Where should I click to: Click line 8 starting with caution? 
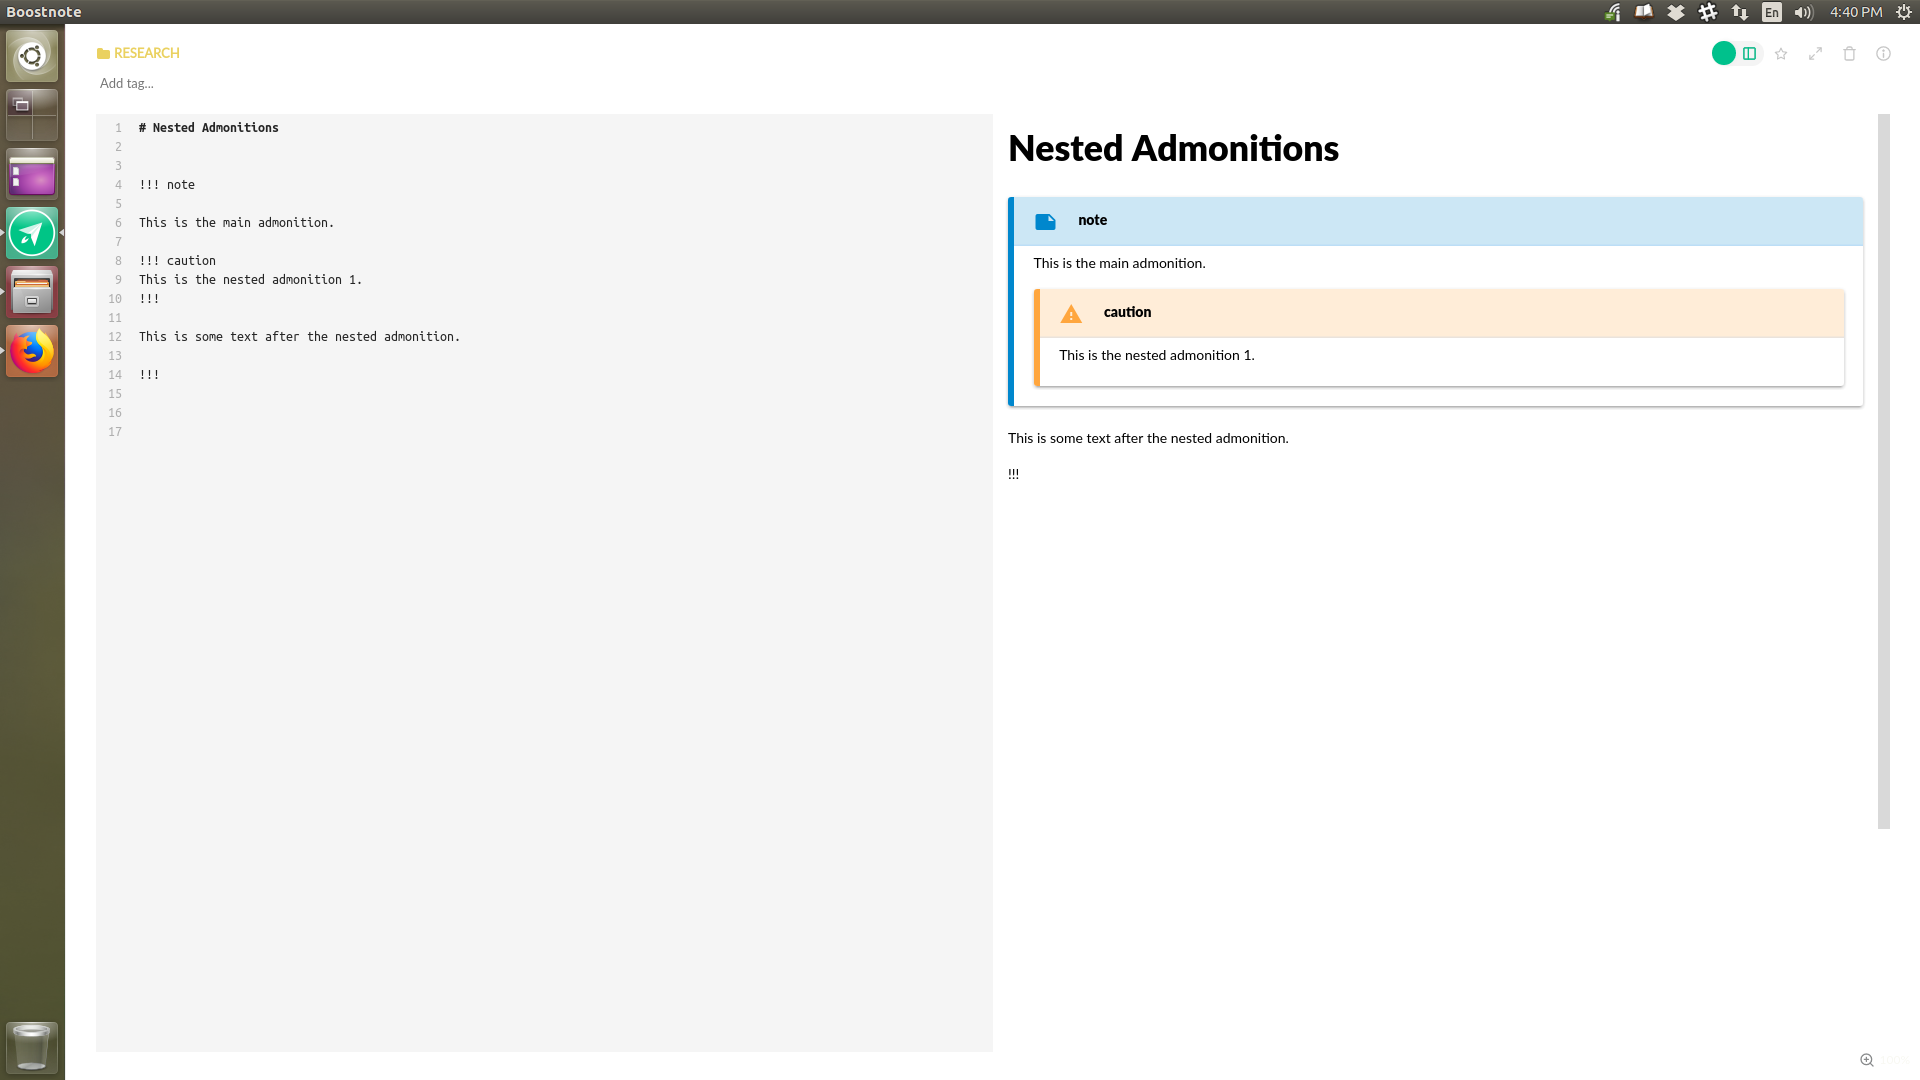(178, 260)
